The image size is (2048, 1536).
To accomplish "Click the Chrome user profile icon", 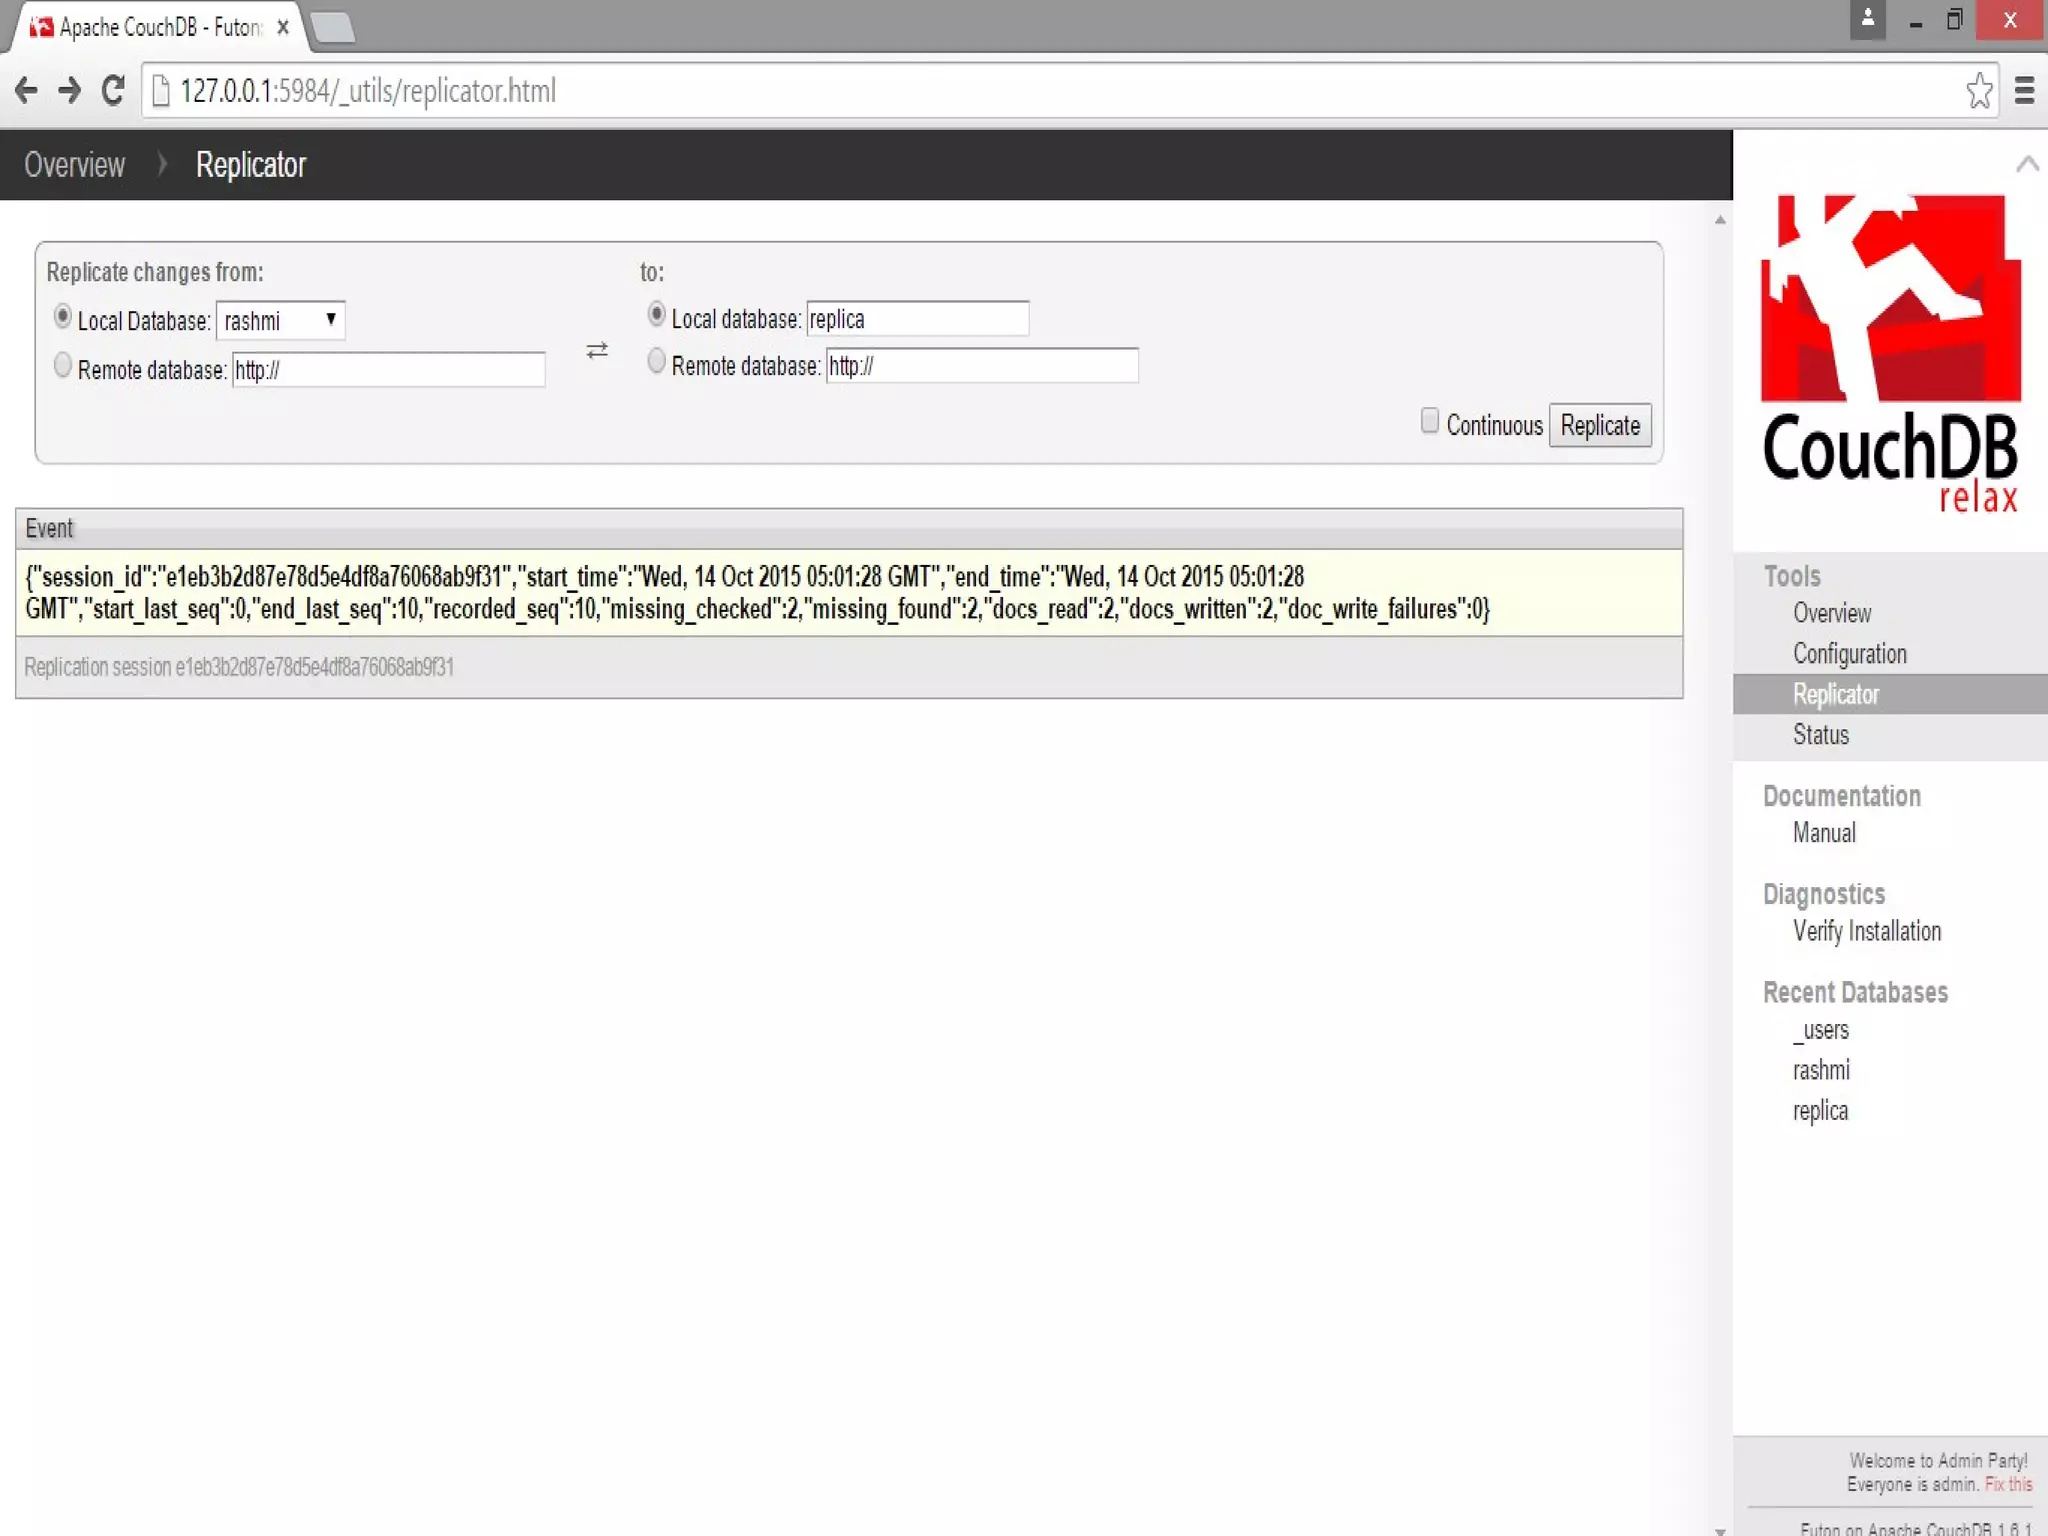I will (x=1867, y=20).
